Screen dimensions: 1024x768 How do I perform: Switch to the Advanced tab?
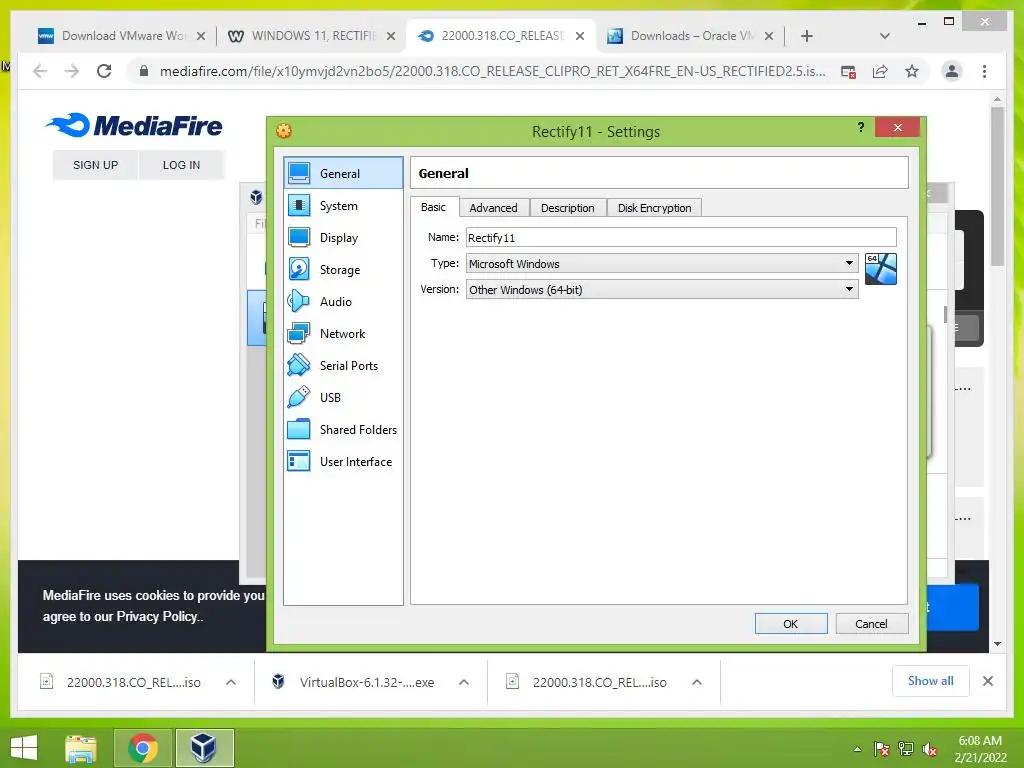(493, 208)
